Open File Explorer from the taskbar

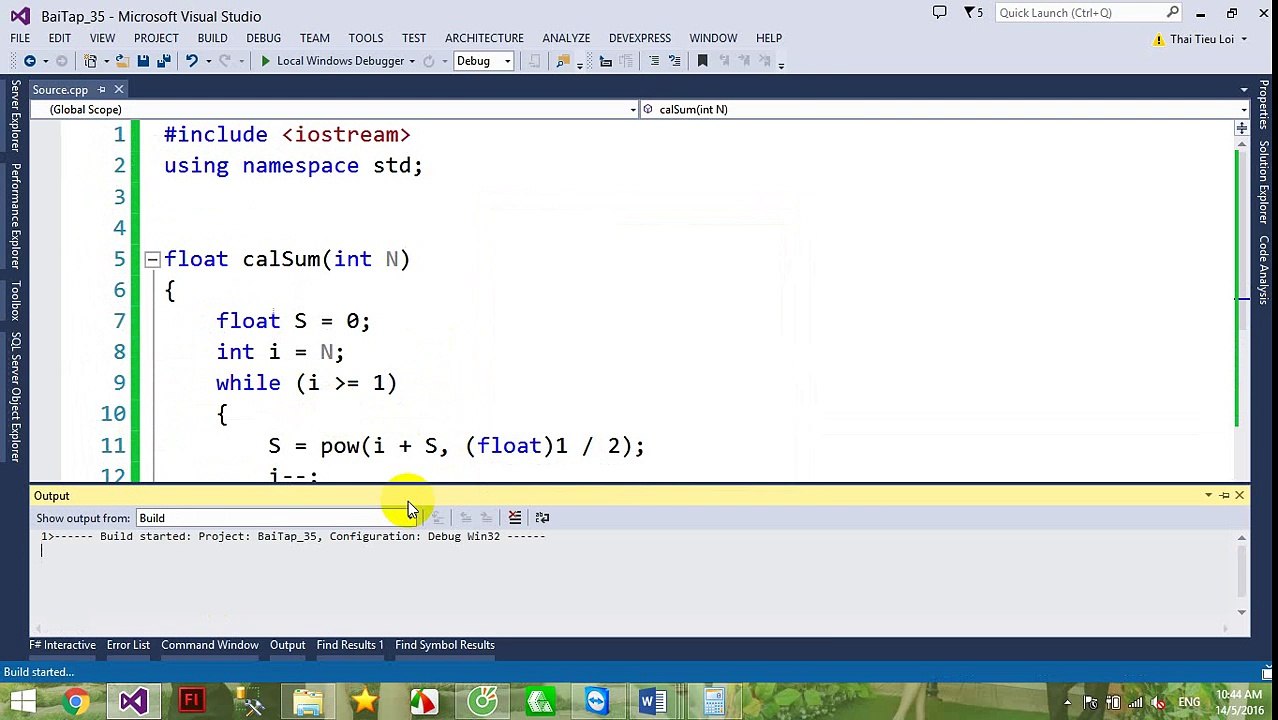coord(307,702)
